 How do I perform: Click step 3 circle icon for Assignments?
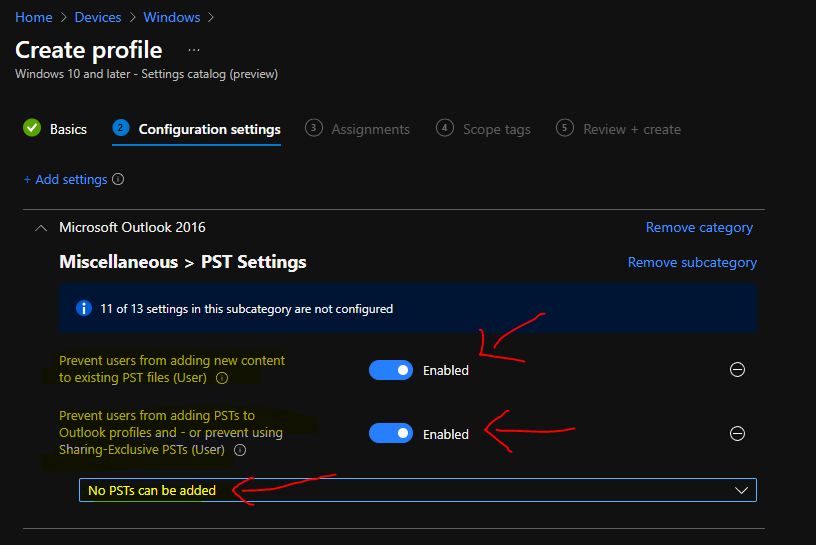point(314,128)
